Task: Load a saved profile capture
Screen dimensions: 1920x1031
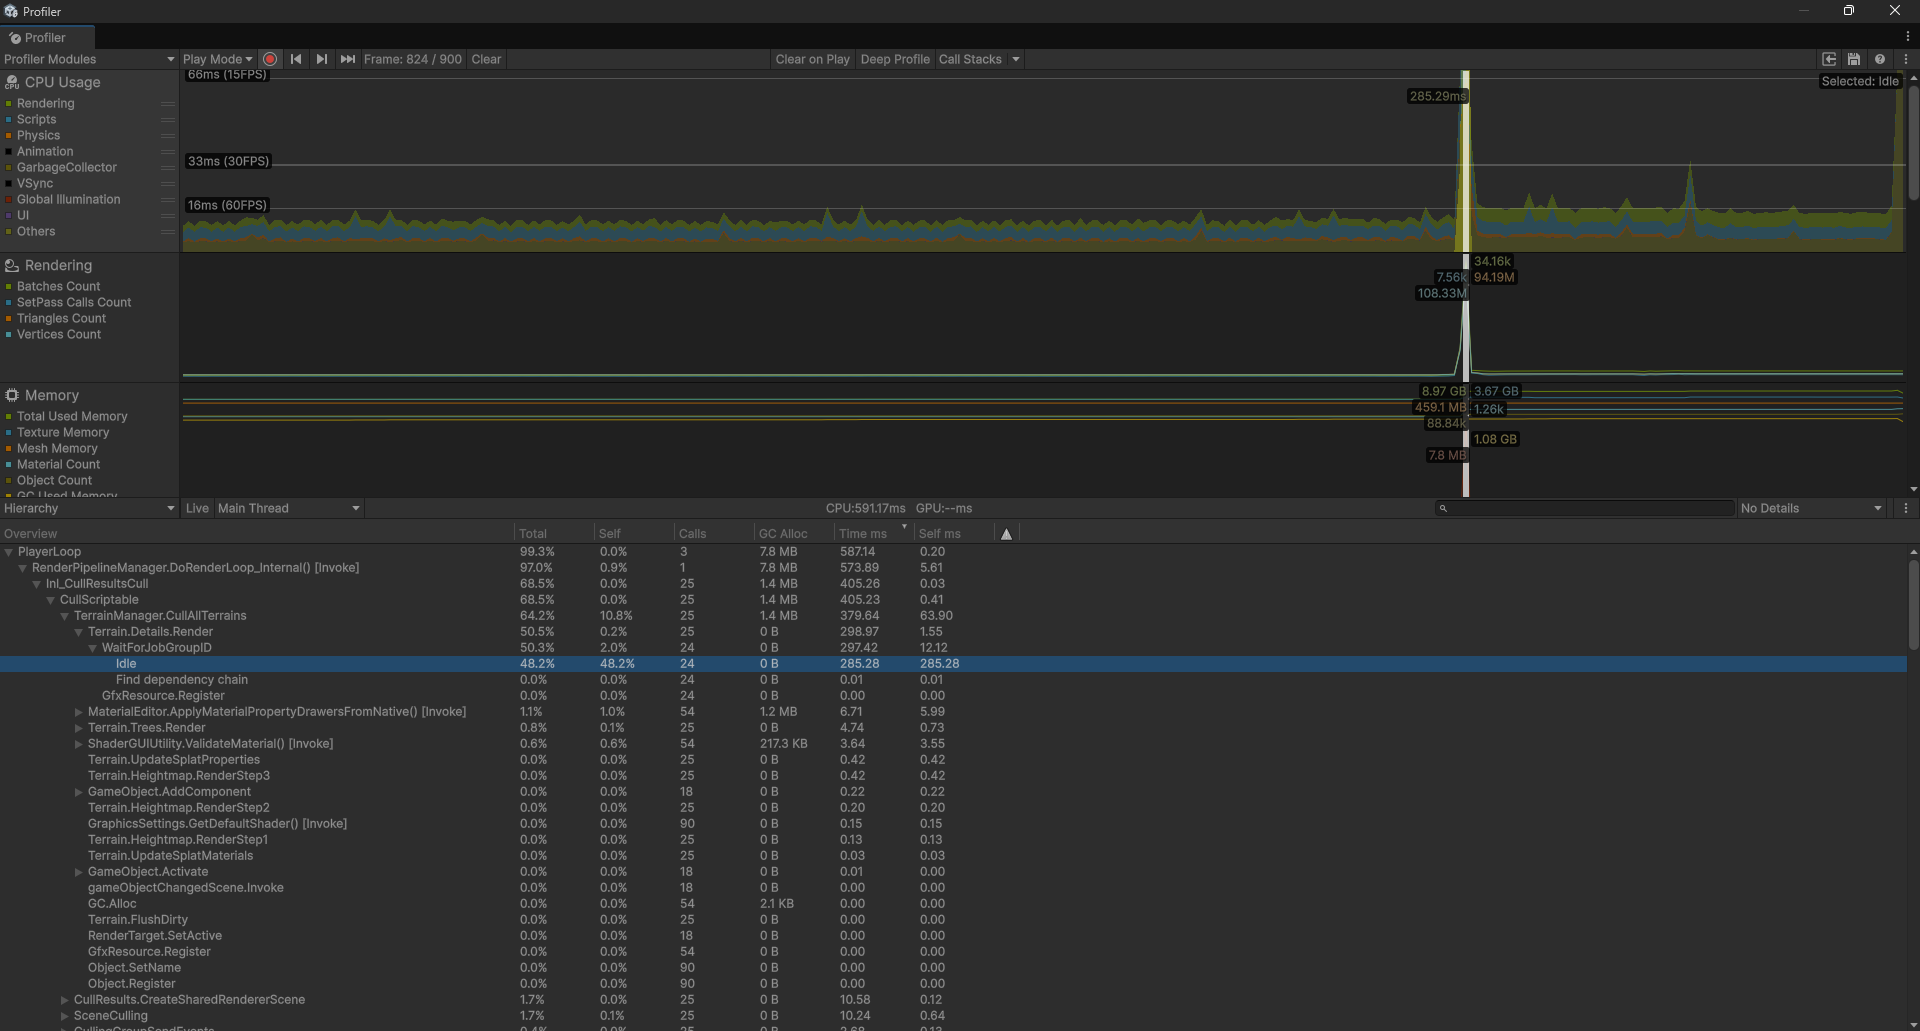Action: [1830, 59]
